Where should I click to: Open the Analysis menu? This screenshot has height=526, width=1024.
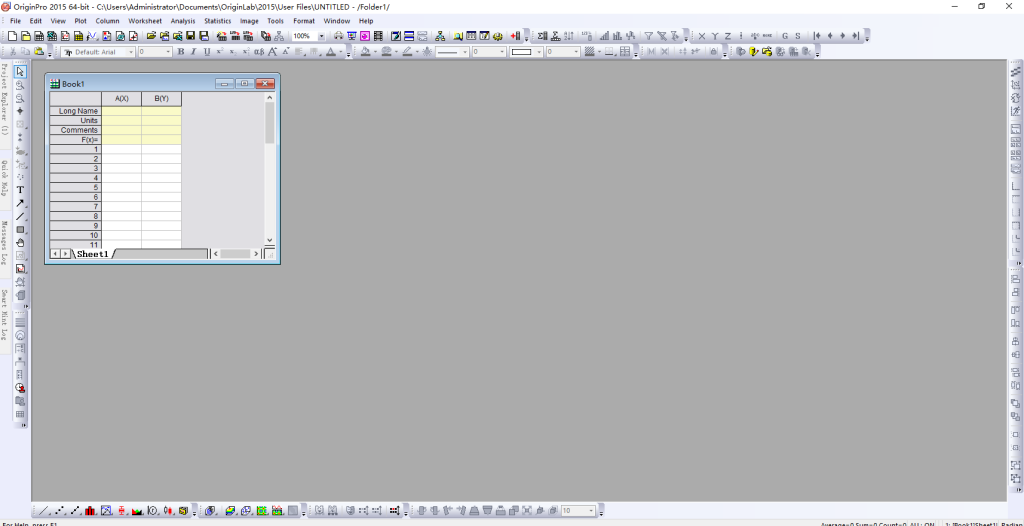[183, 20]
